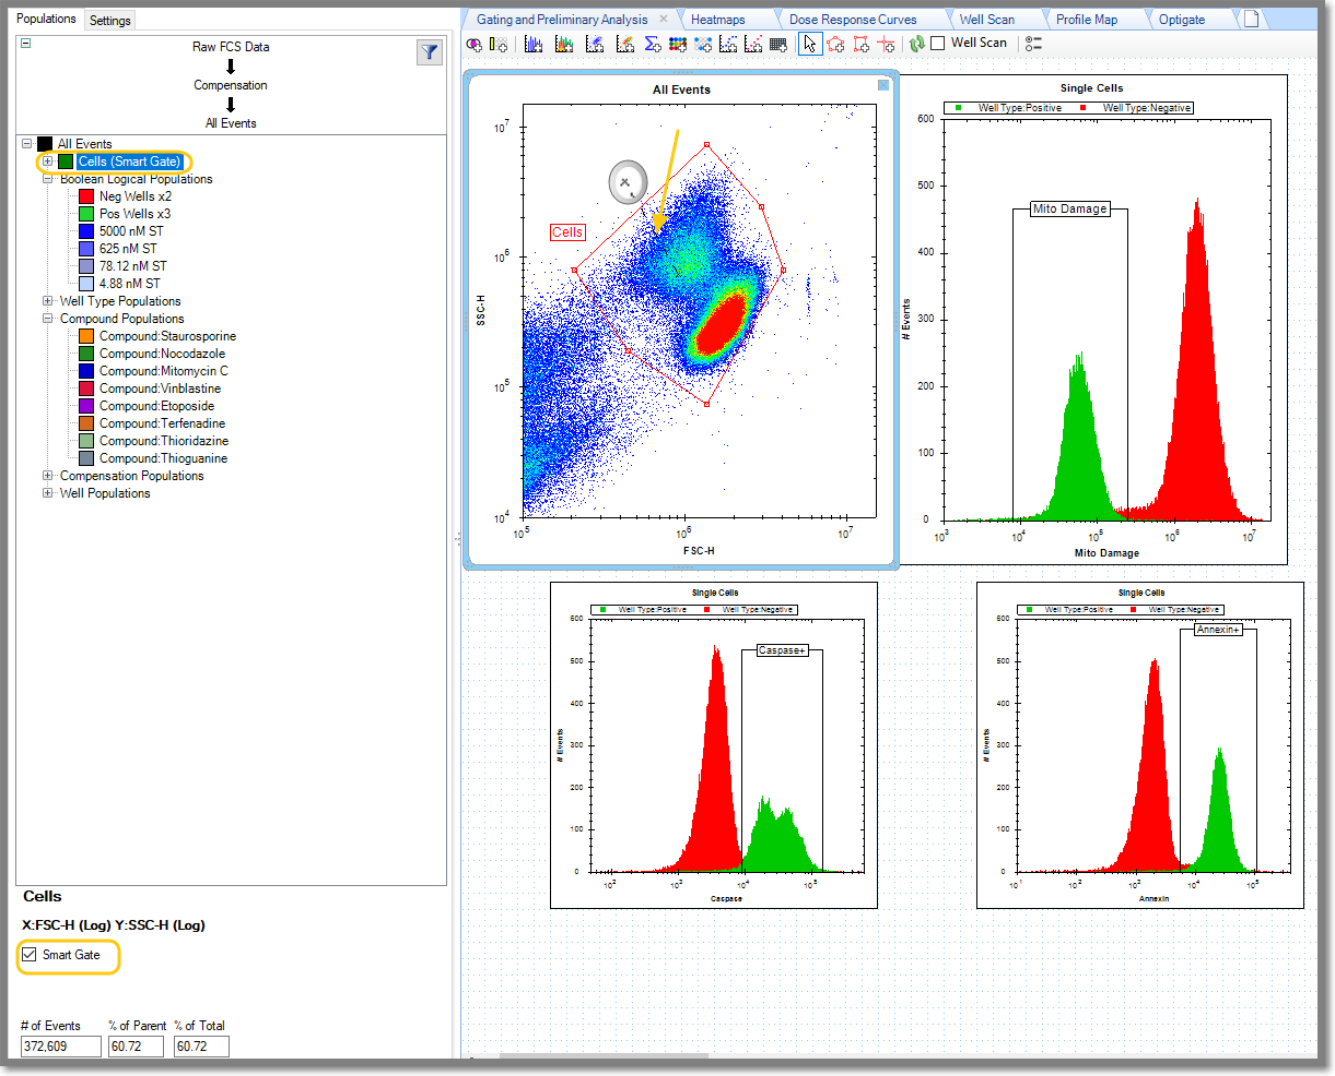
Task: Click the boolean population overlapping-circles icon
Action: coord(474,44)
